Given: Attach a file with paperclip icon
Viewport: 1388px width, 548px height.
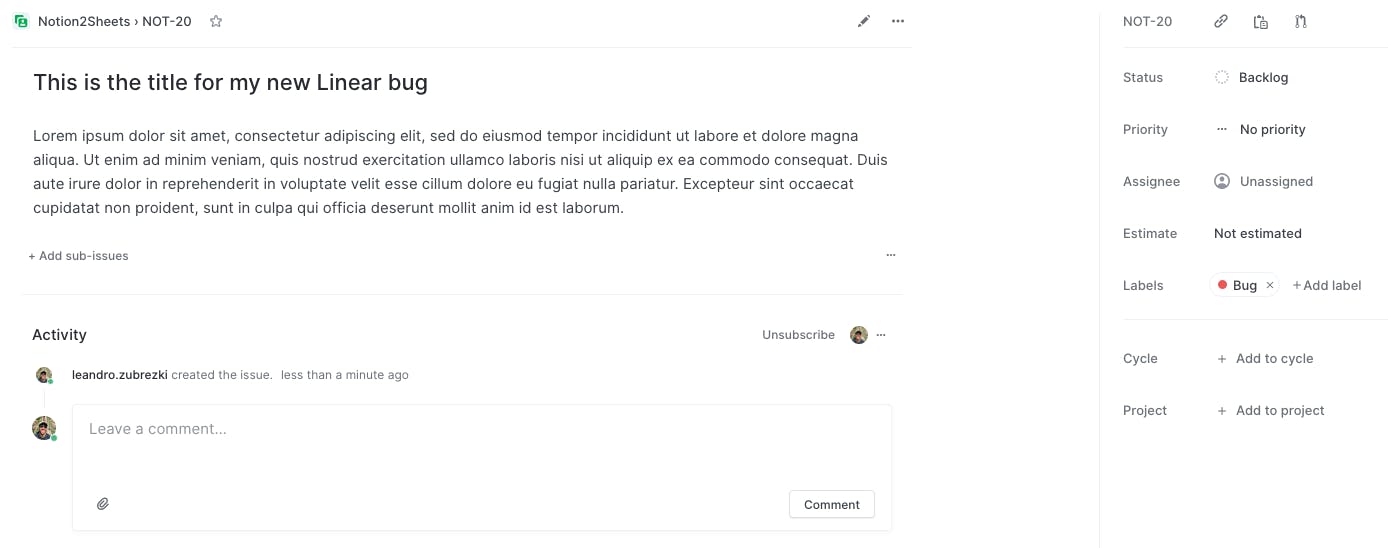Looking at the screenshot, I should [103, 504].
